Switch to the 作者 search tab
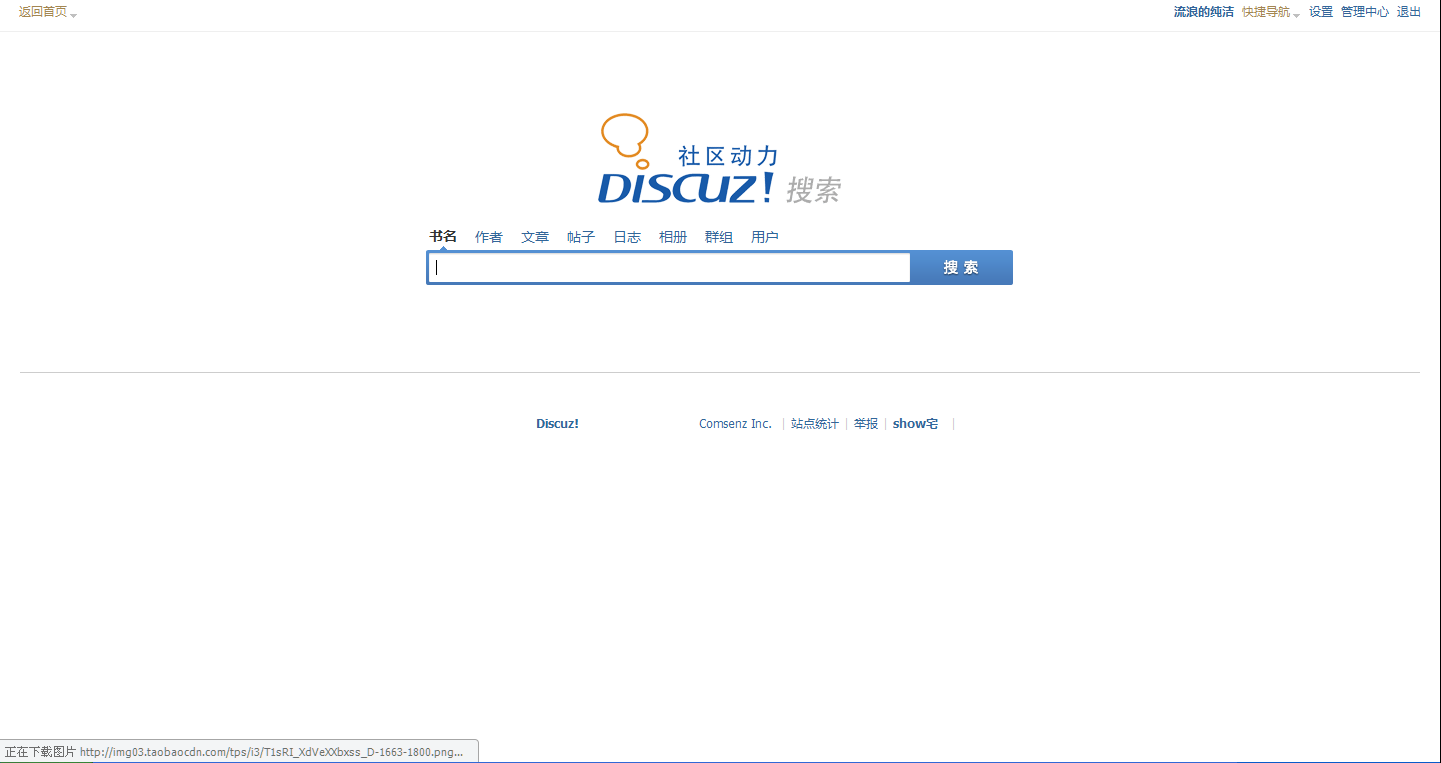This screenshot has height=763, width=1441. [x=489, y=237]
